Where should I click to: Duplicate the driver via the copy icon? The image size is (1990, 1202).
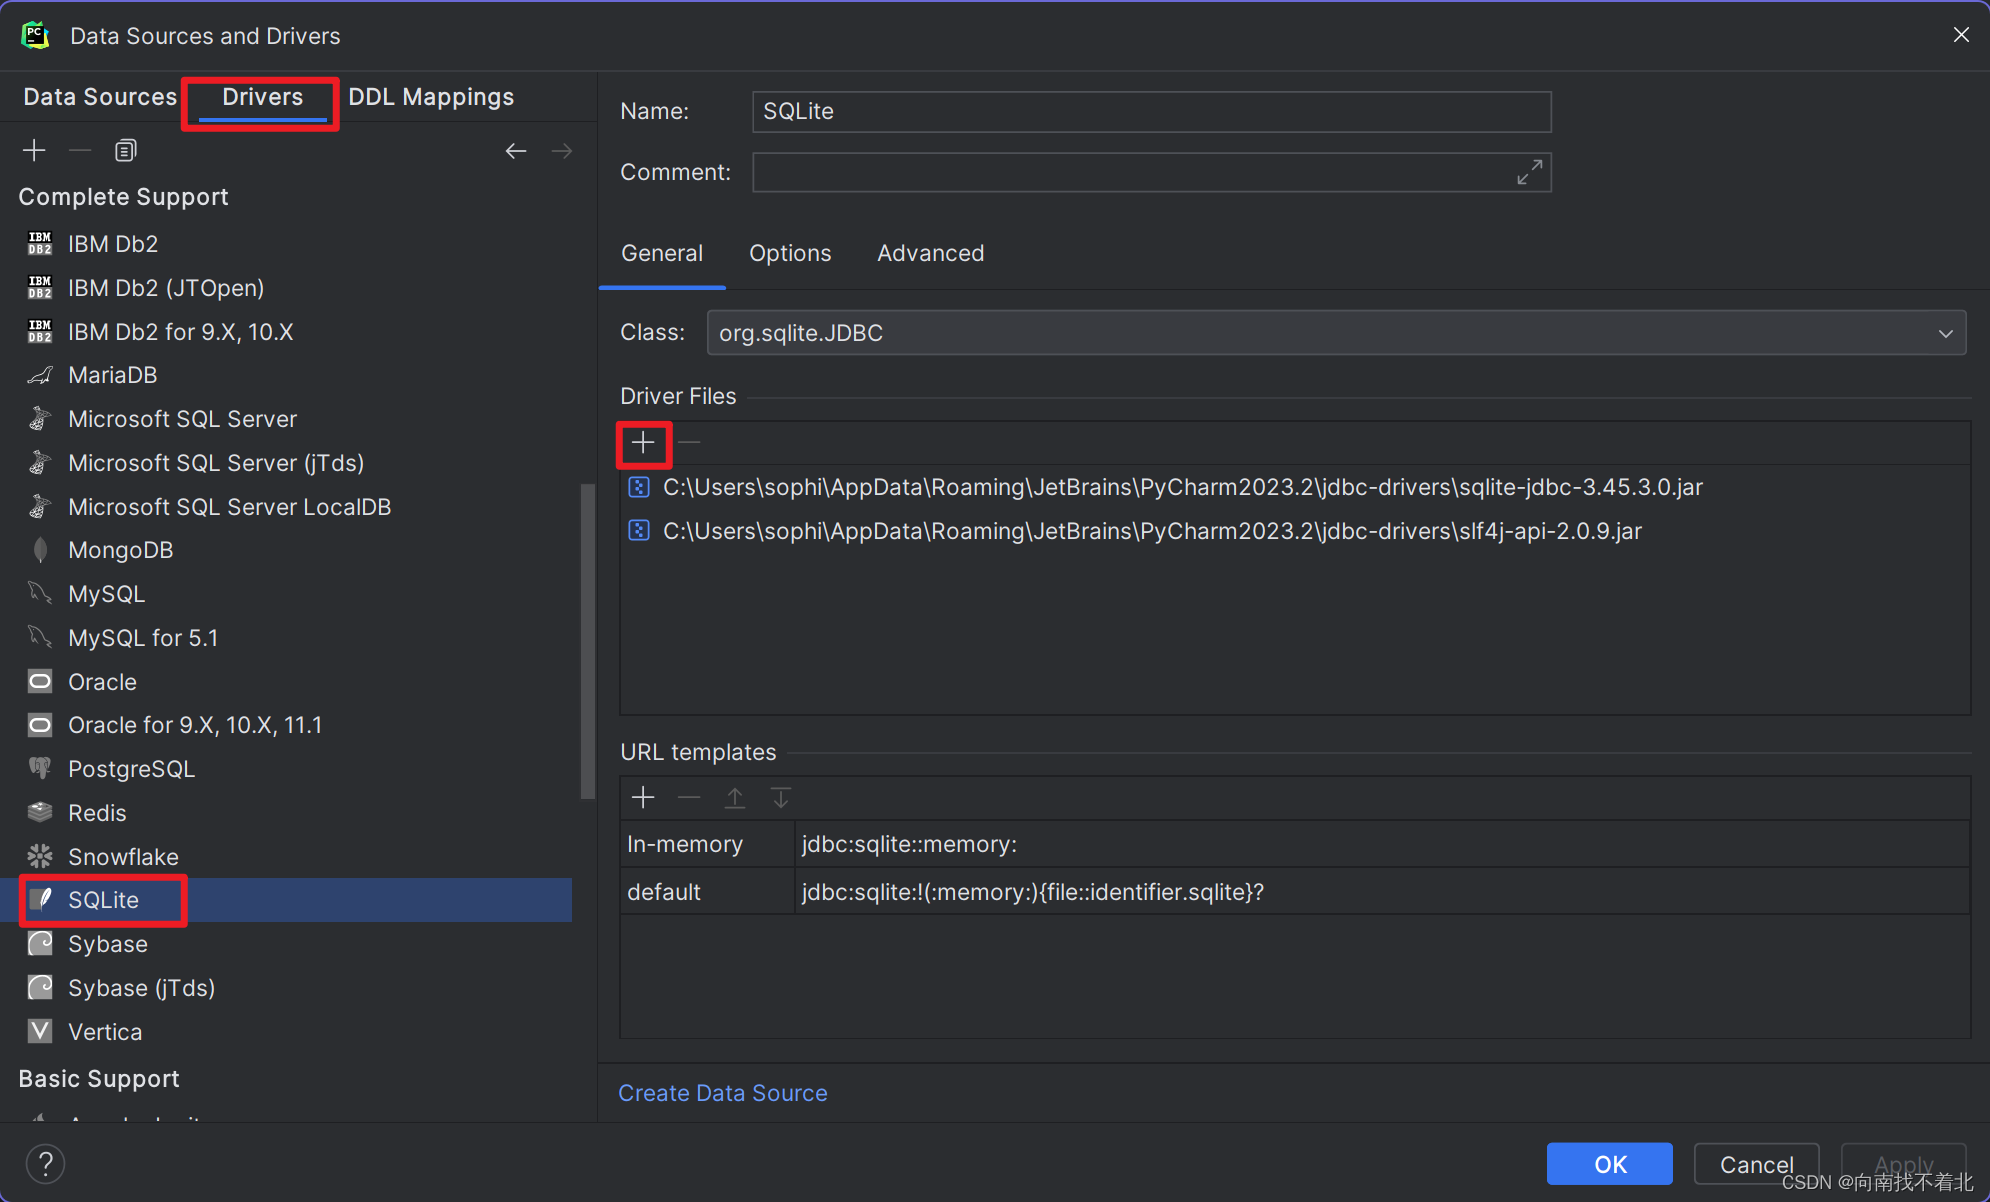[x=125, y=150]
